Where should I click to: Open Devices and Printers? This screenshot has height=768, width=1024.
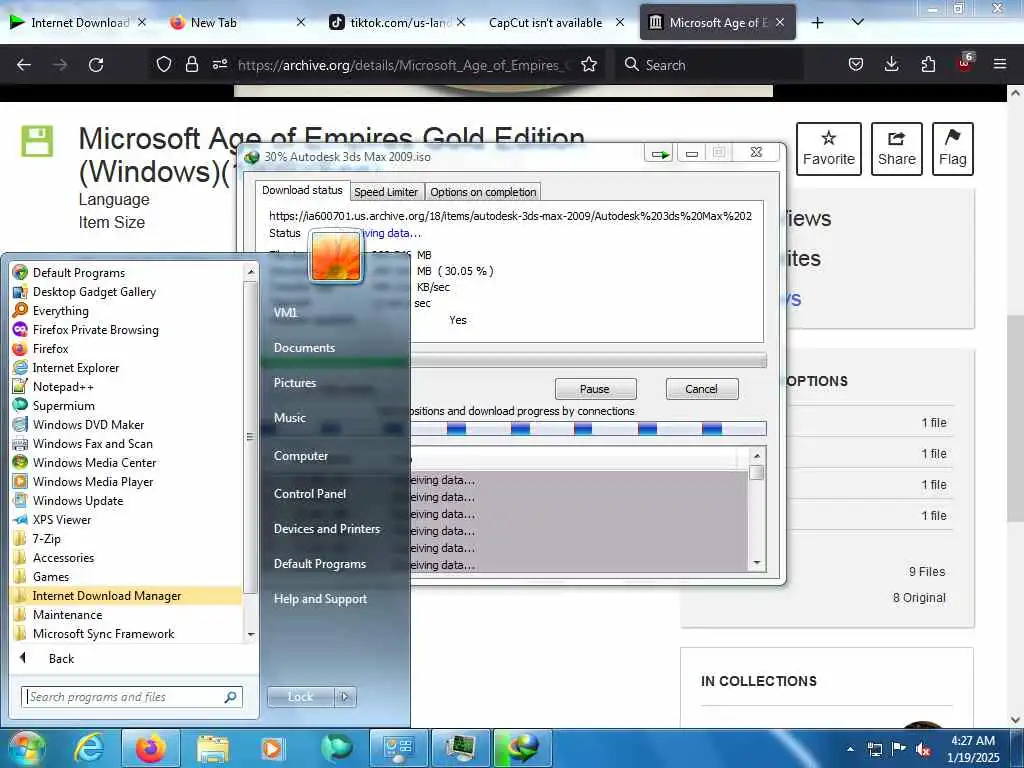pos(327,528)
